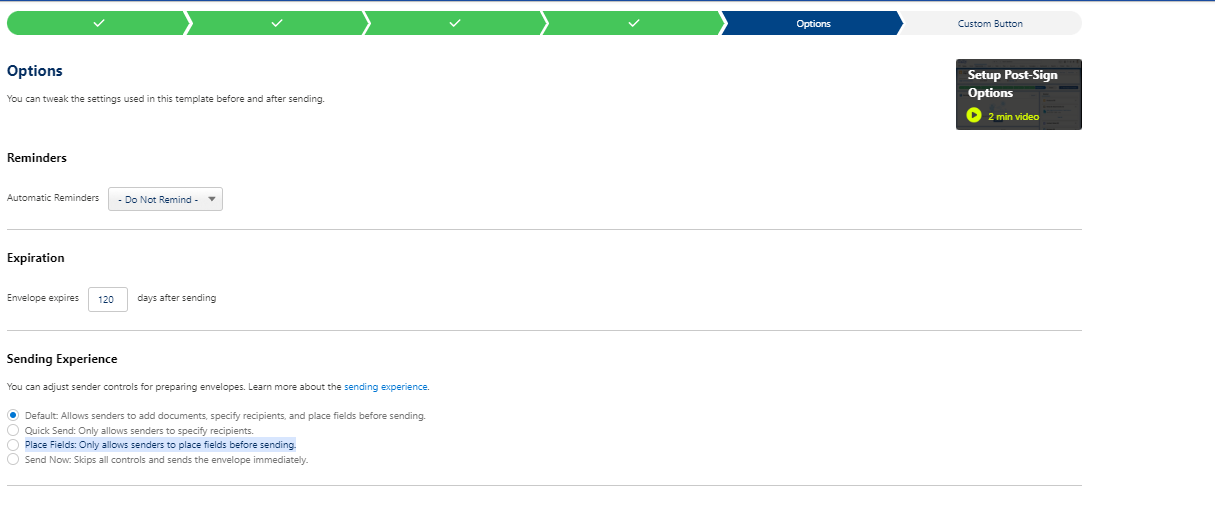Select the Default sending experience radio button
This screenshot has width=1215, height=508.
click(13, 415)
